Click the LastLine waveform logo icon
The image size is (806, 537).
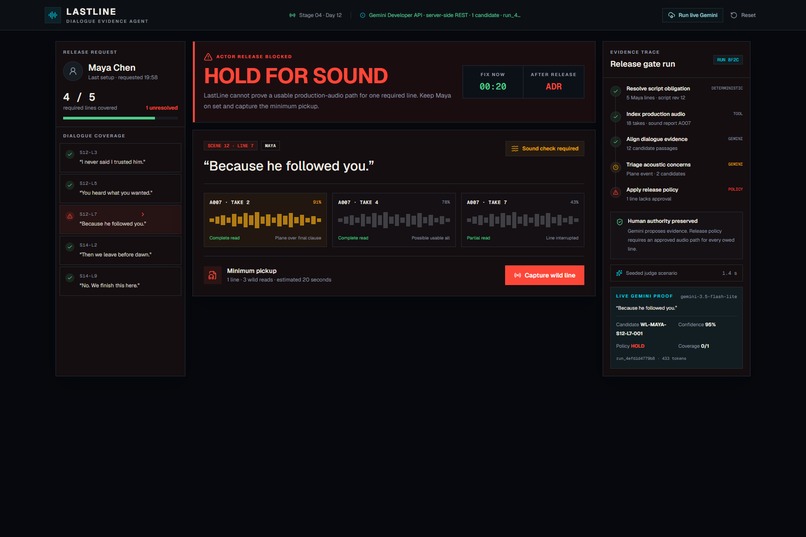[52, 15]
